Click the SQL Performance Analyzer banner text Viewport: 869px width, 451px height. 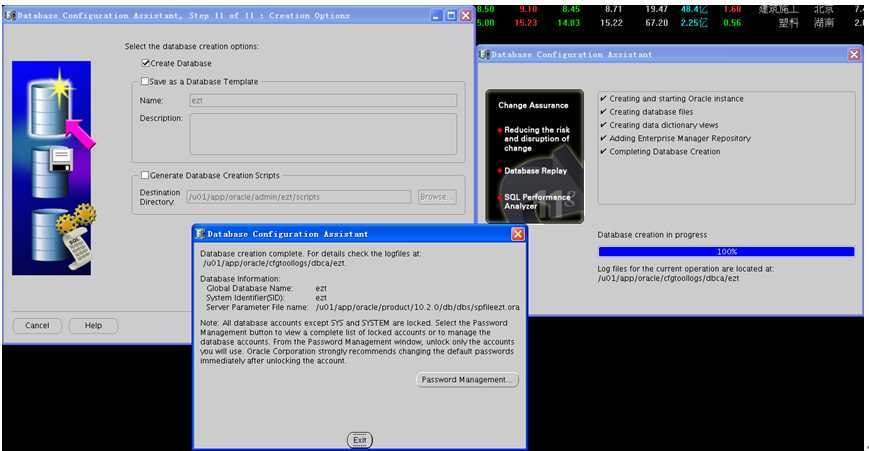point(536,201)
